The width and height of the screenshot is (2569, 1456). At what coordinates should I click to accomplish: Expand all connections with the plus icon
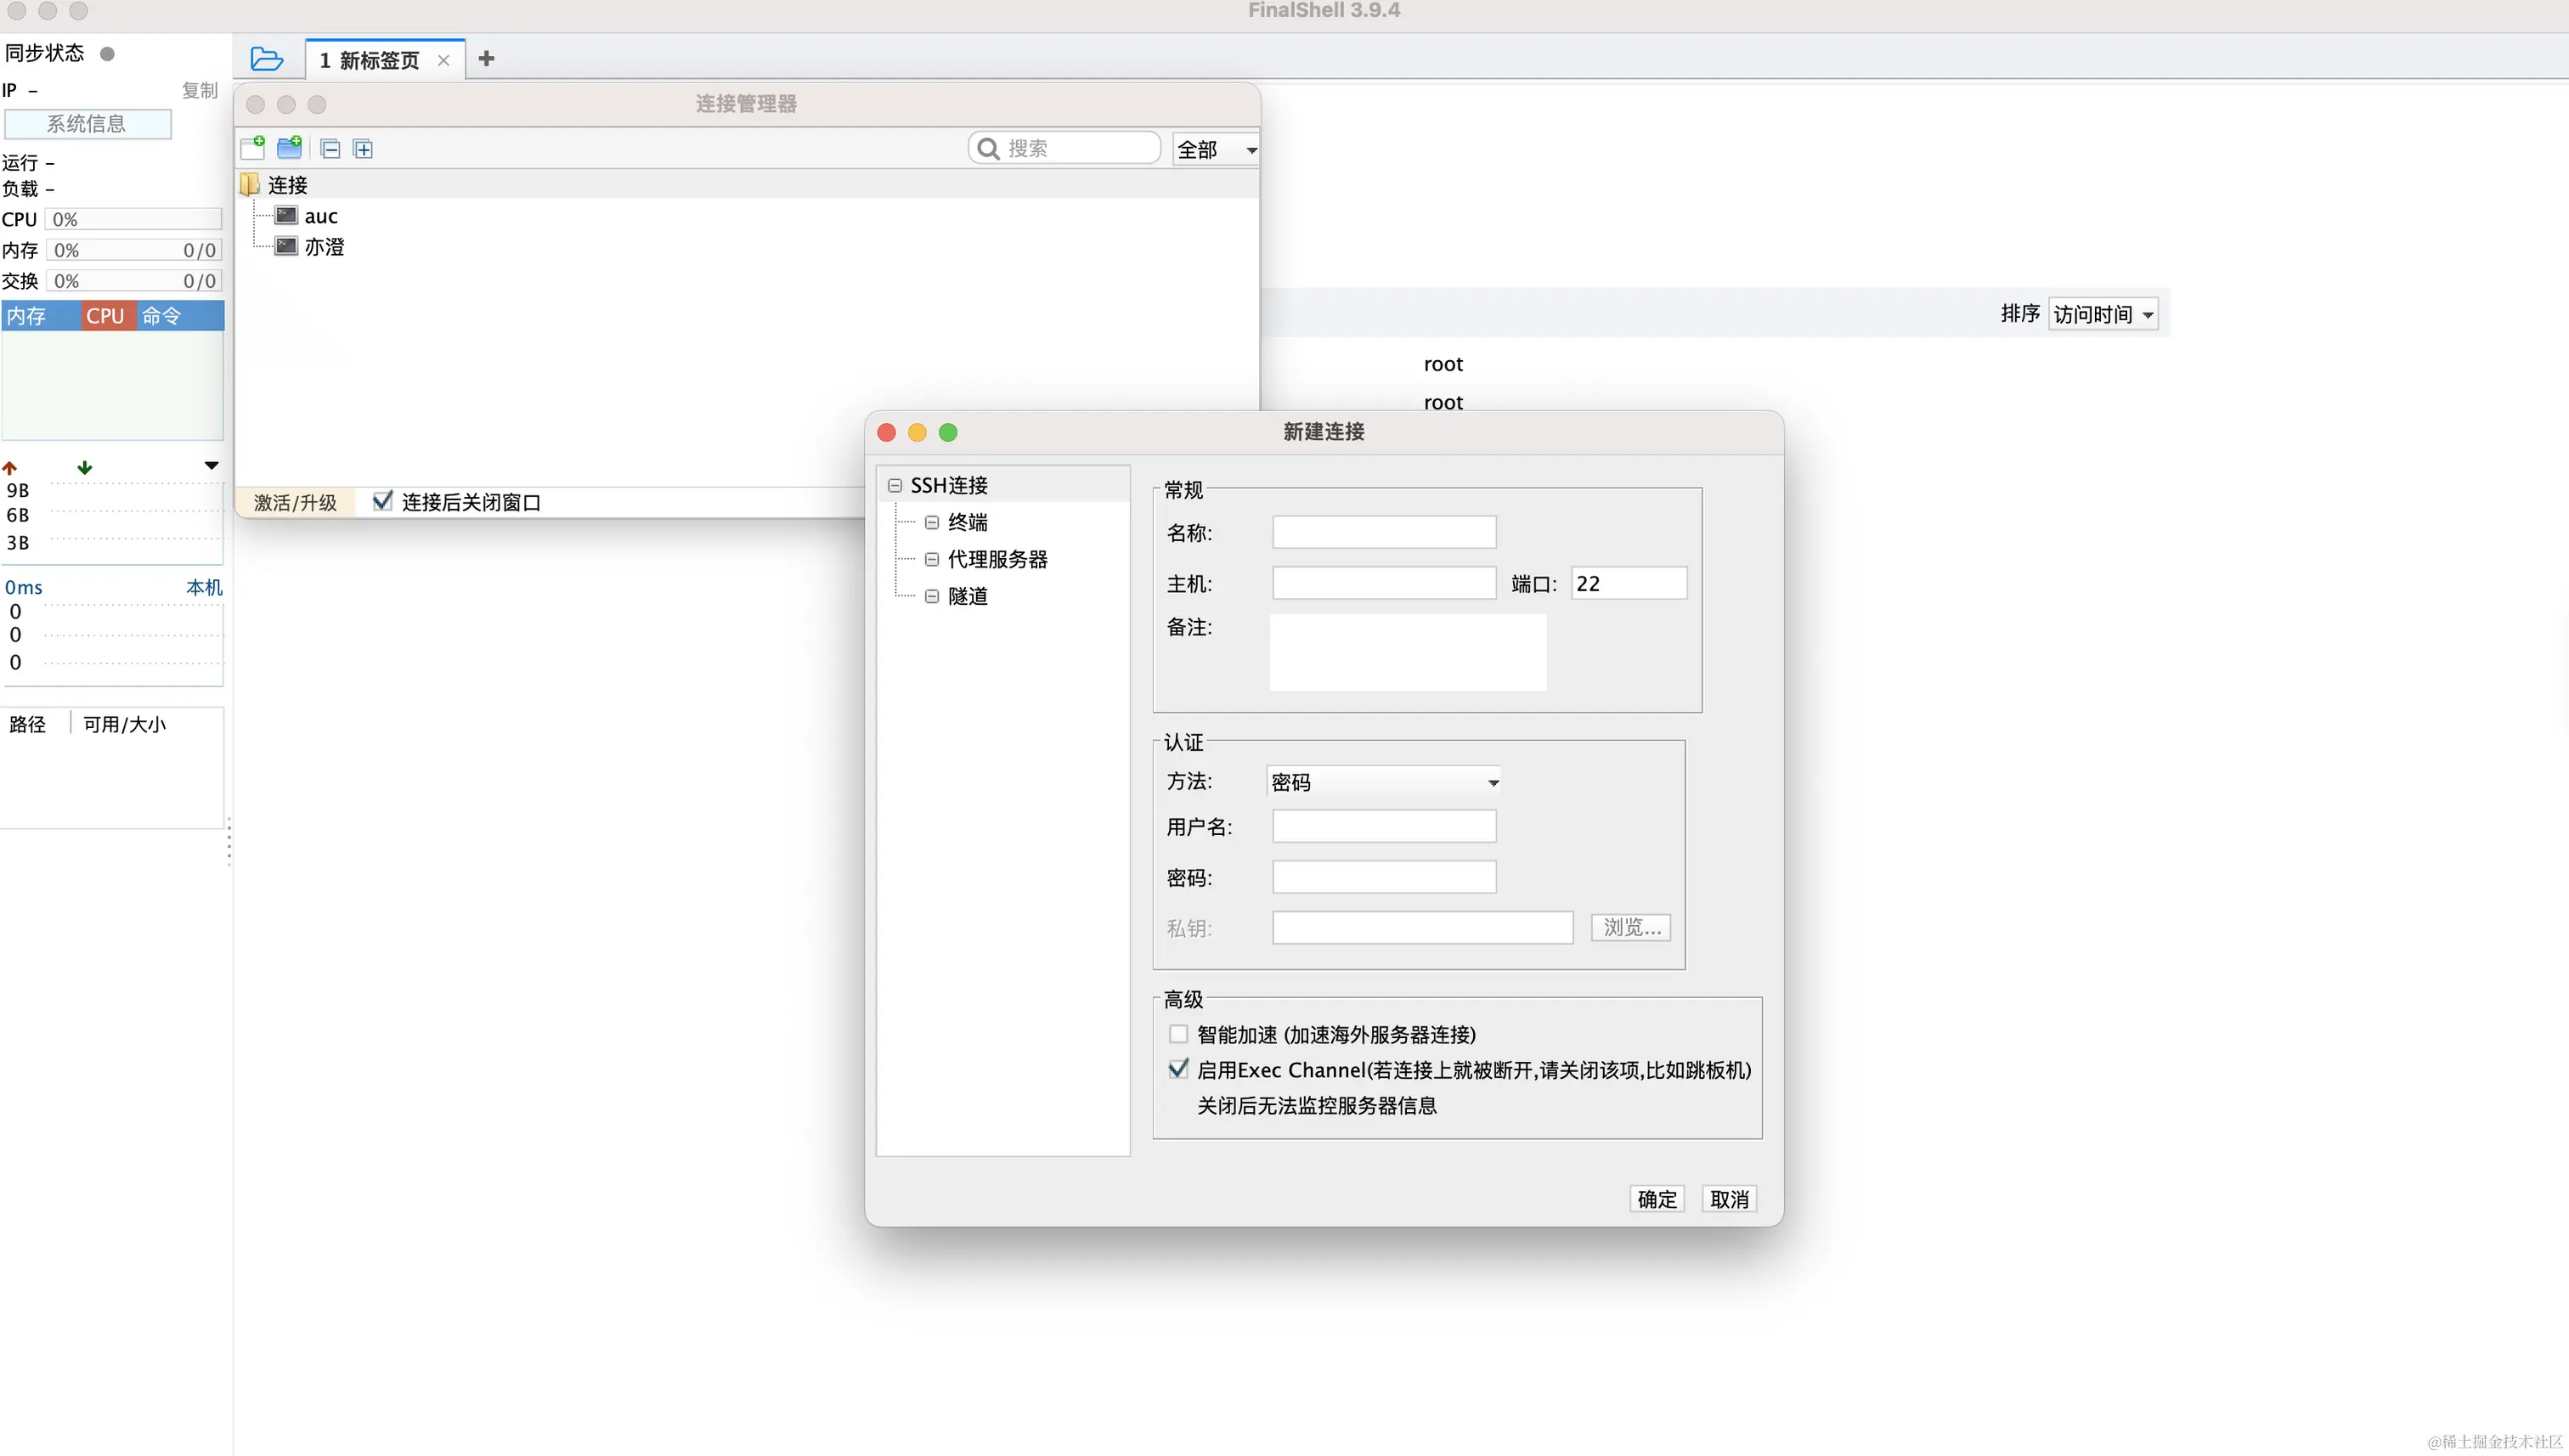[x=363, y=149]
